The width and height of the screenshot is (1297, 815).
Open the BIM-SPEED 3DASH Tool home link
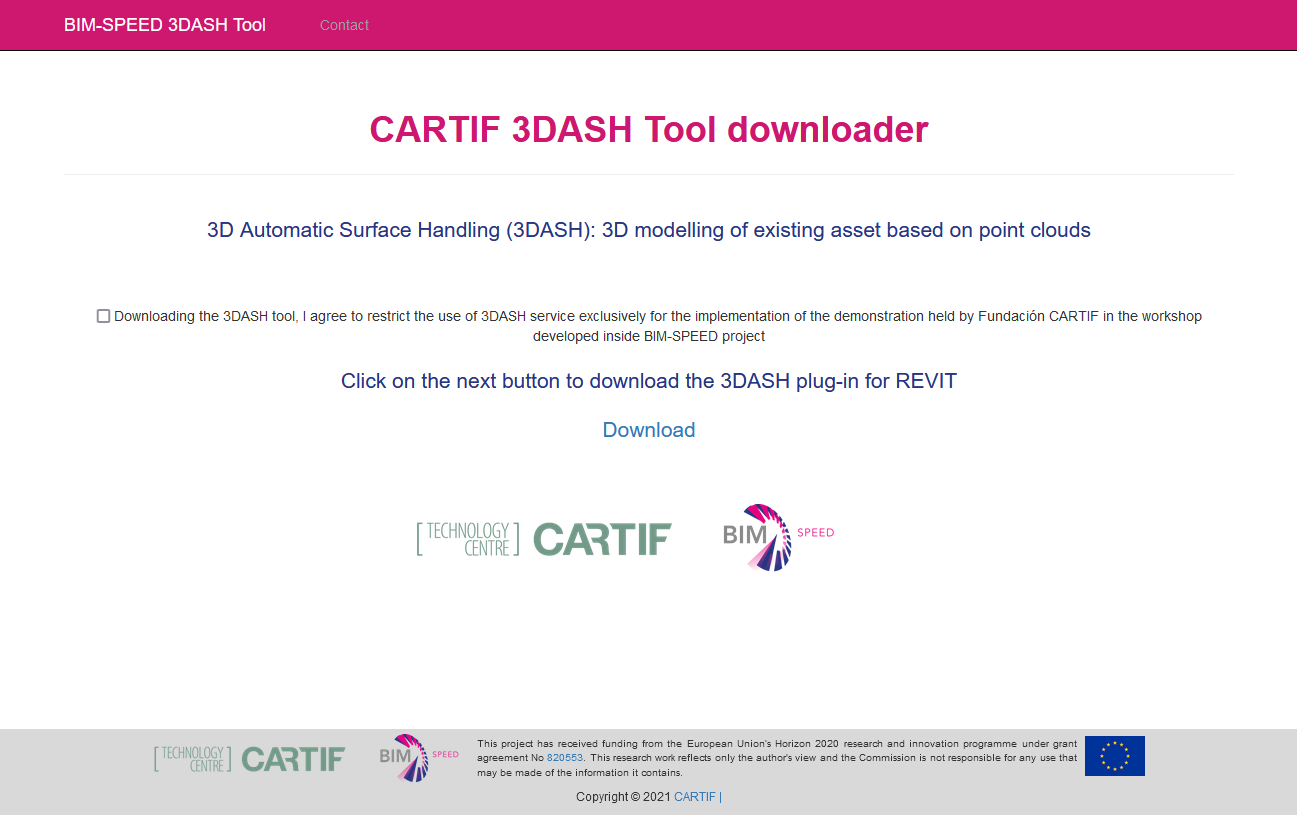165,25
